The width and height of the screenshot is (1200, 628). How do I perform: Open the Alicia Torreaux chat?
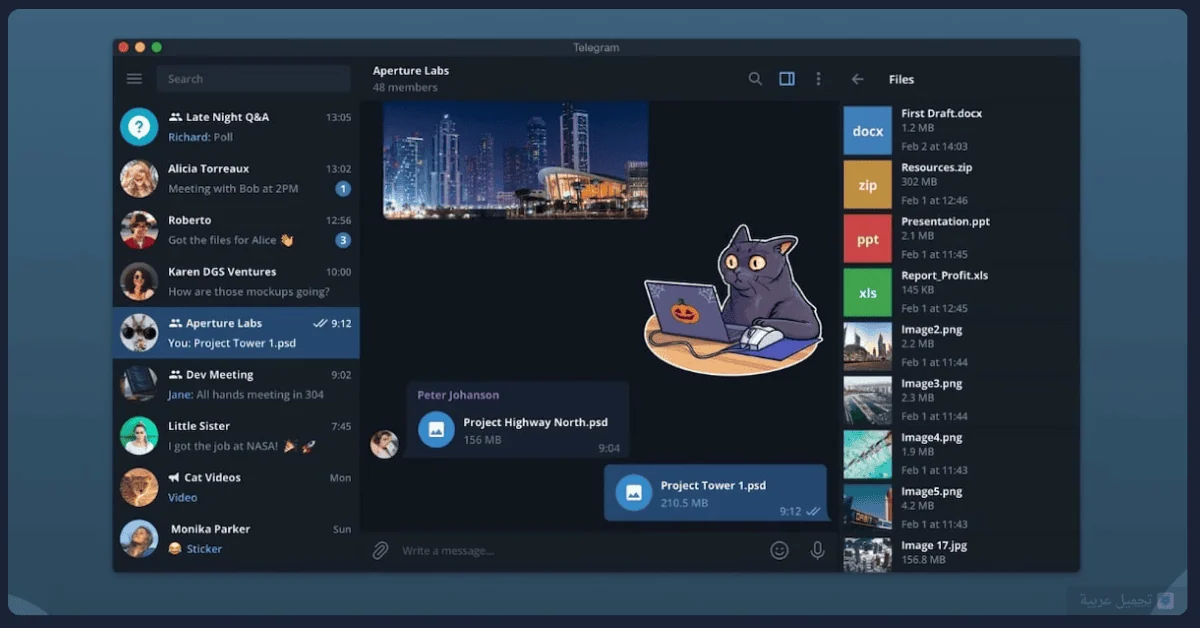[236, 178]
